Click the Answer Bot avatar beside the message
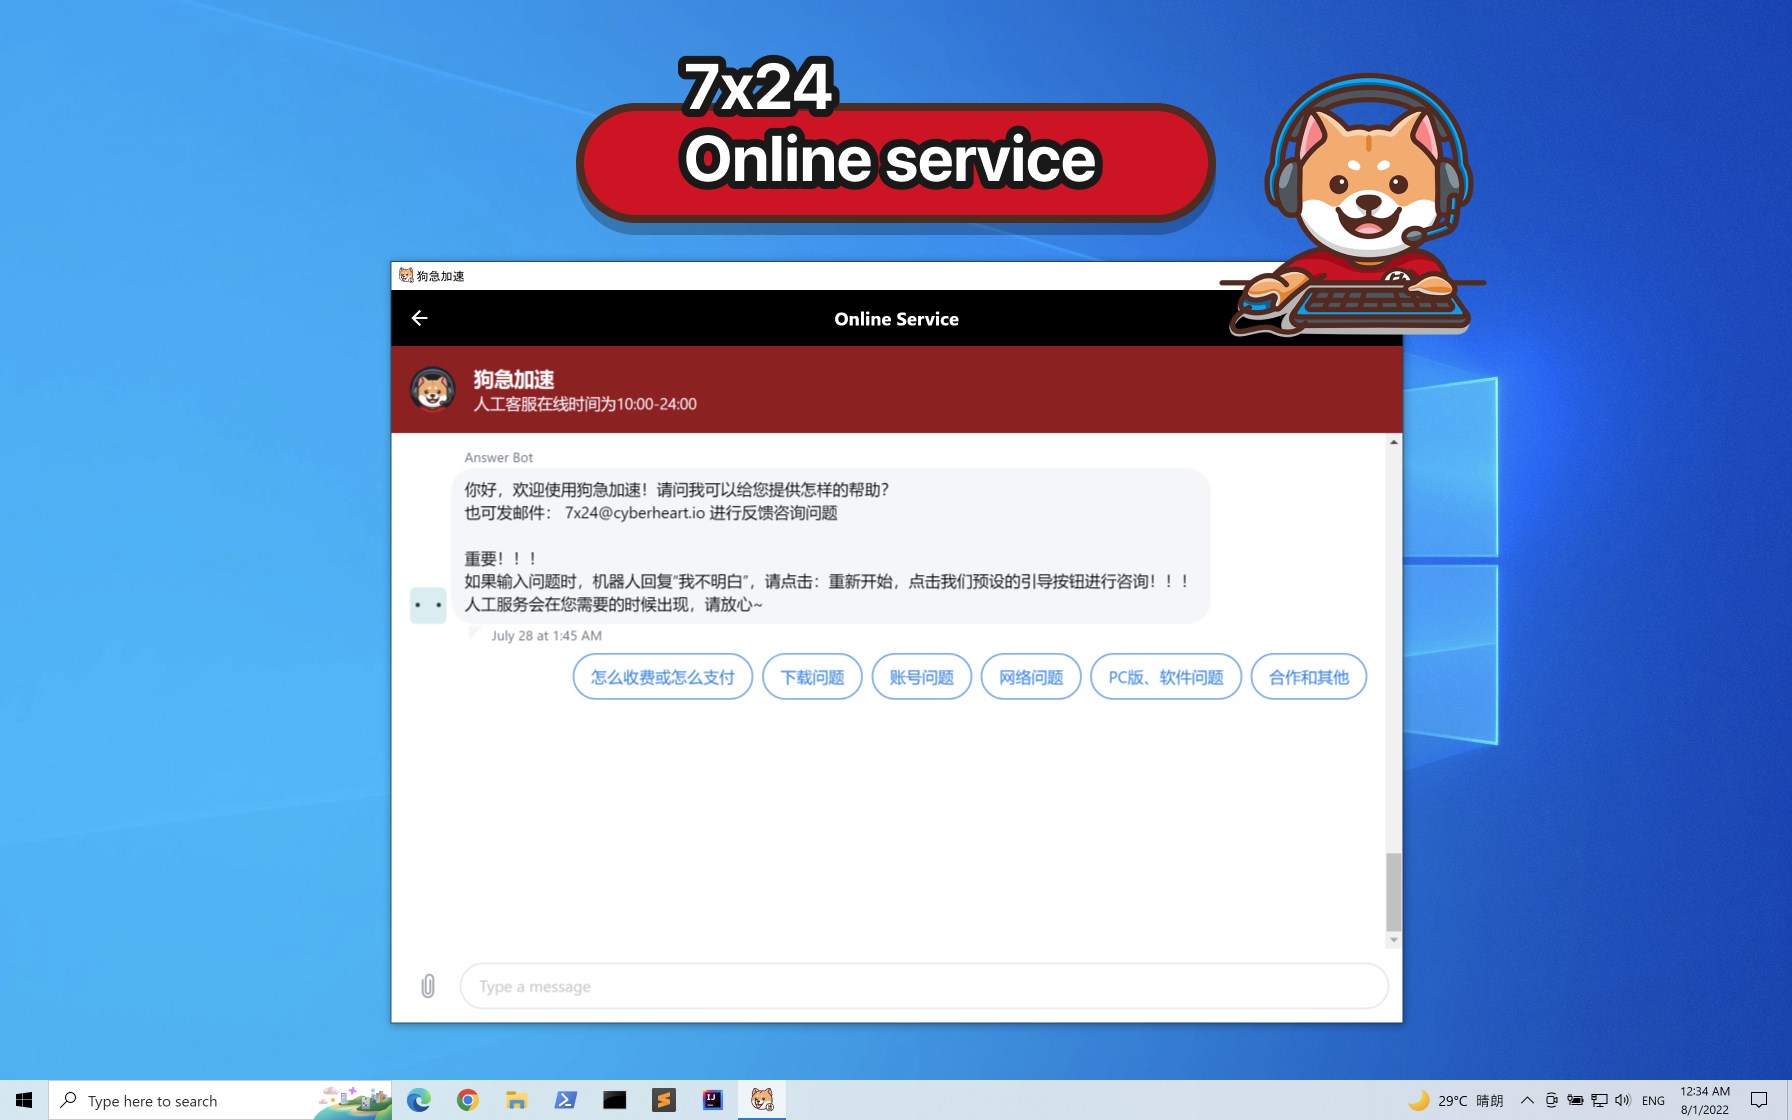The height and width of the screenshot is (1120, 1792). (x=428, y=605)
